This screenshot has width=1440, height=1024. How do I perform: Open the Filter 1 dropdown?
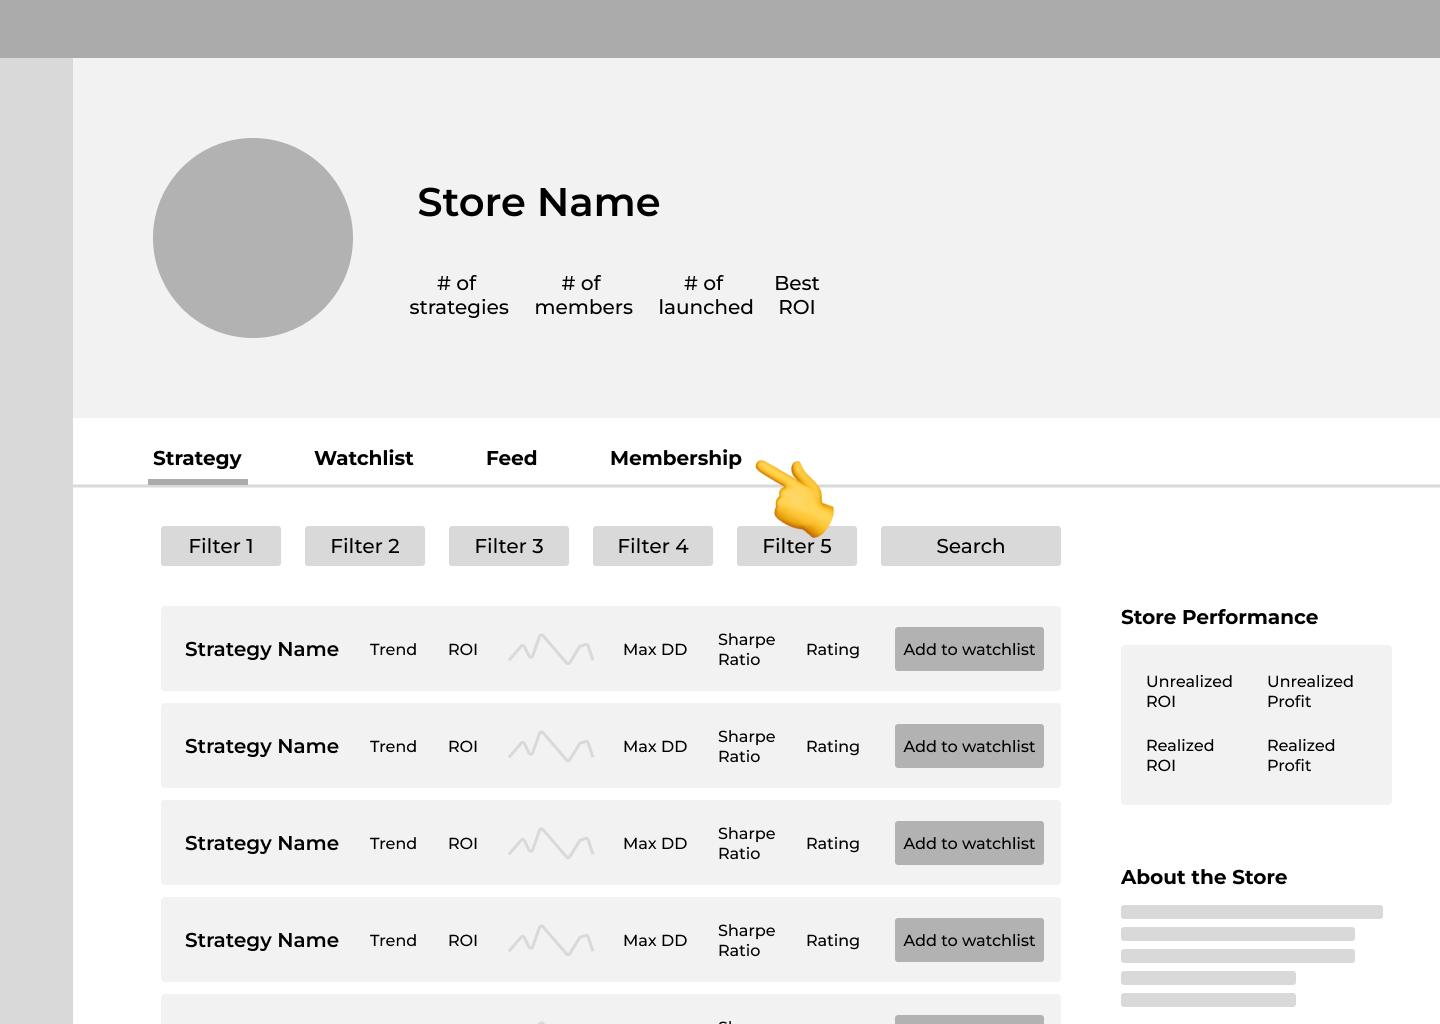click(x=221, y=546)
